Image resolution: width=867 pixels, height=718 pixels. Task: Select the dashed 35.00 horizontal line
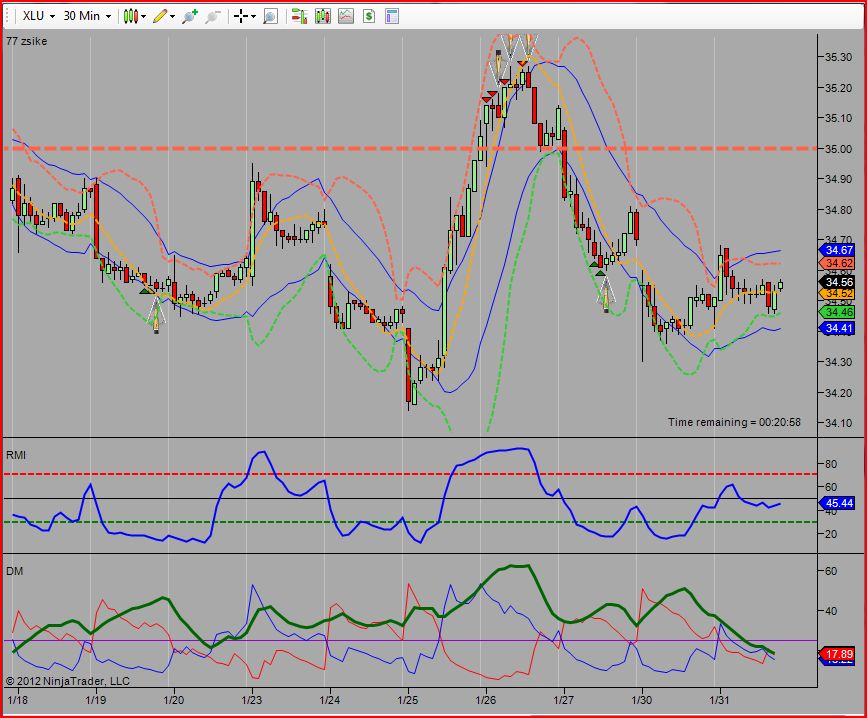(x=409, y=148)
